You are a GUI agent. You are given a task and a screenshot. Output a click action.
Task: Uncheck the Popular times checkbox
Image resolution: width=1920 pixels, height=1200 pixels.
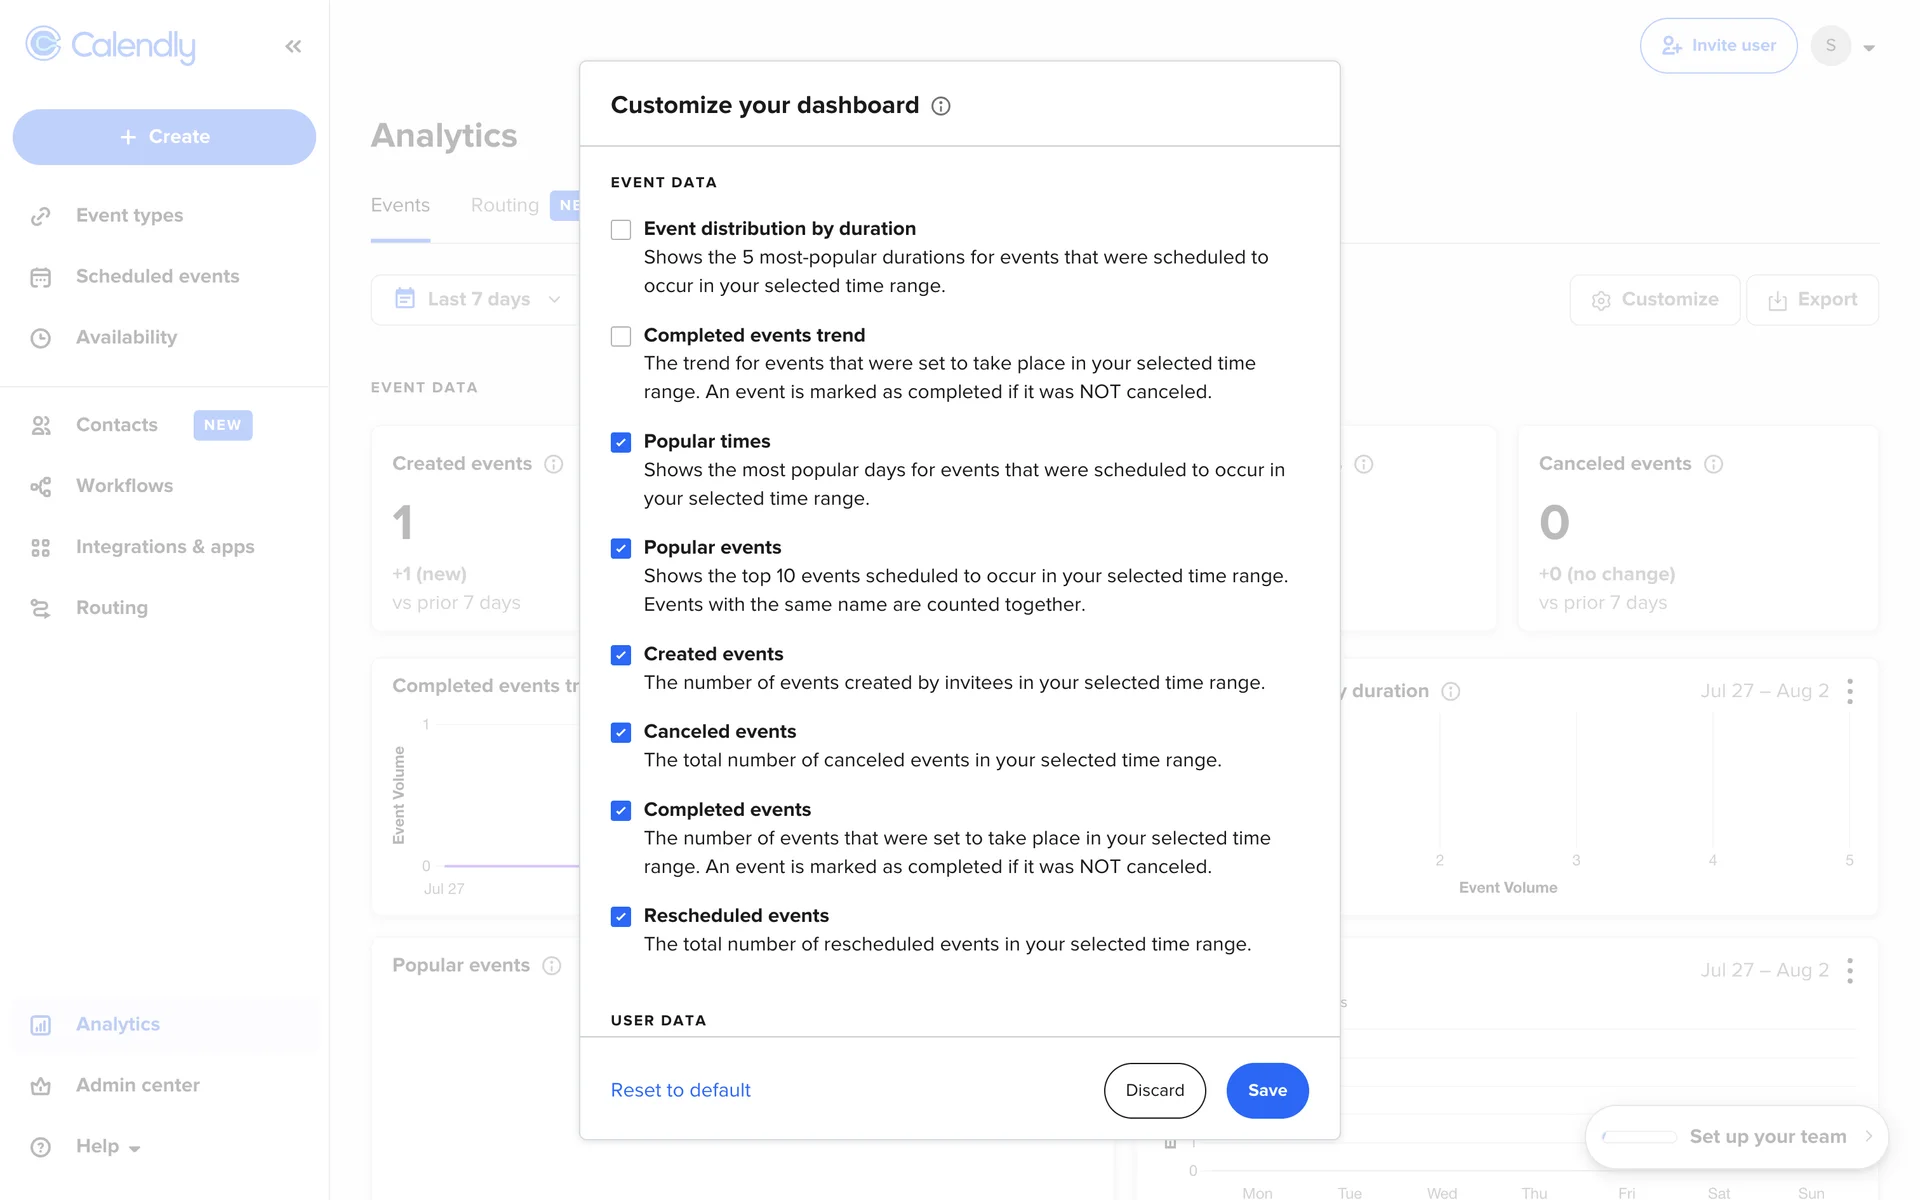(x=621, y=442)
